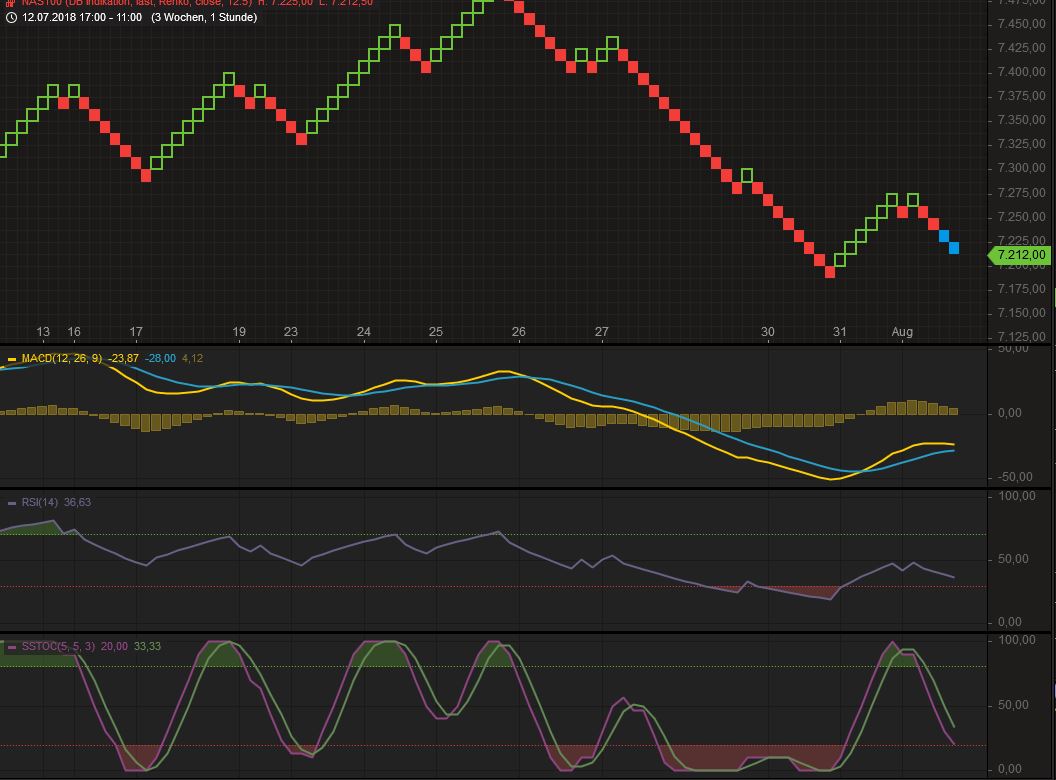1056x780 pixels.
Task: Click the clock icon next to the date range
Action: [x=11, y=17]
